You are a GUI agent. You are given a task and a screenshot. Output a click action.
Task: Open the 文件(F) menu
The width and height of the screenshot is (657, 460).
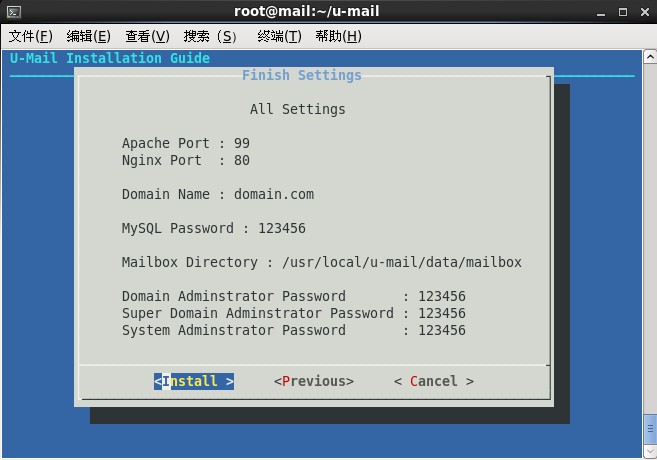(30, 36)
